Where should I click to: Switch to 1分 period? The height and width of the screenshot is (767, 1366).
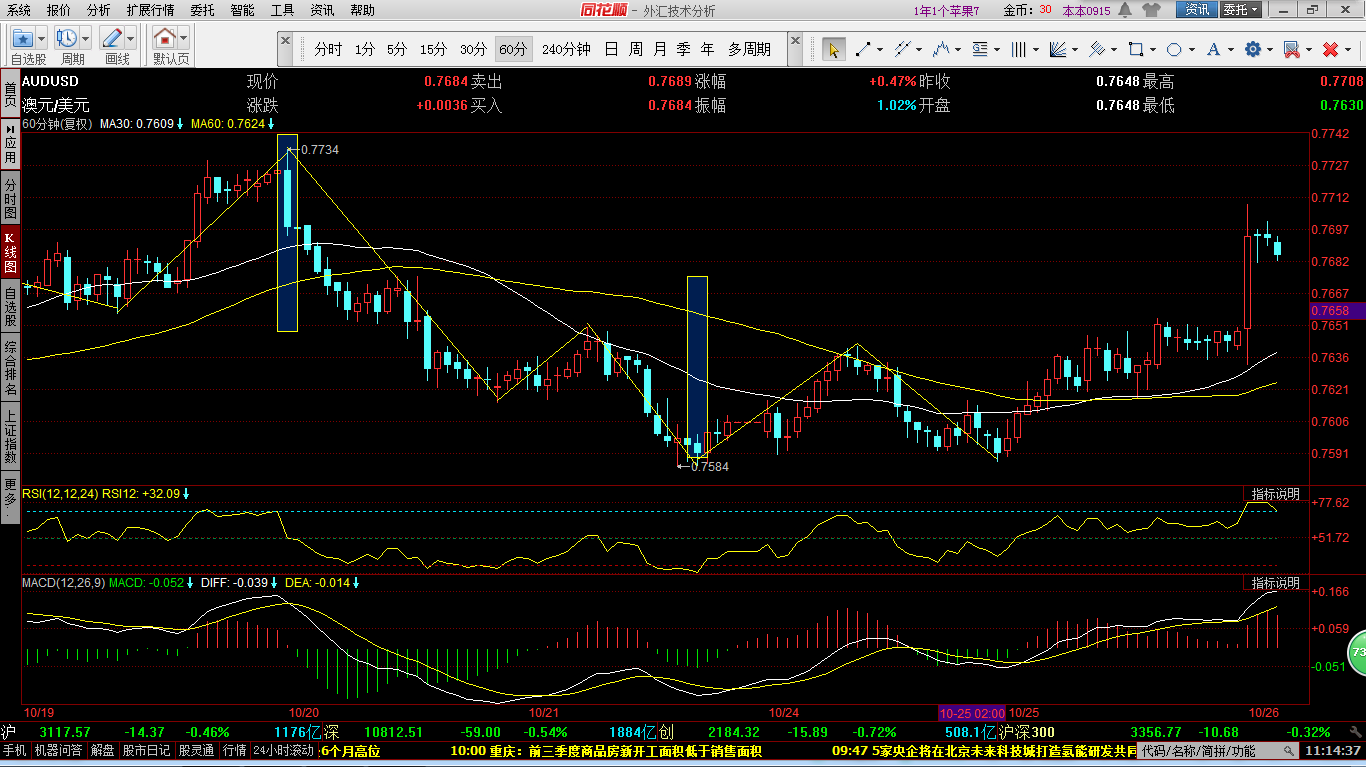tap(365, 49)
